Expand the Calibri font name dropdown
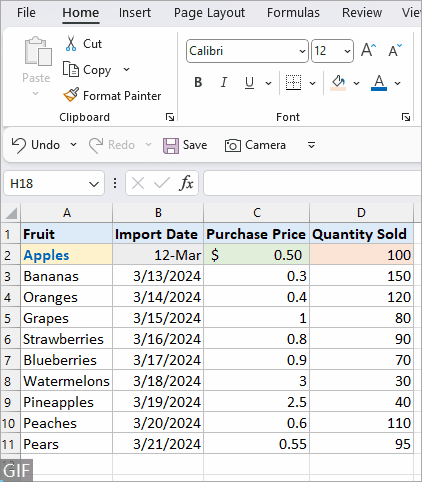Screen dimensions: 422x482 (302, 51)
